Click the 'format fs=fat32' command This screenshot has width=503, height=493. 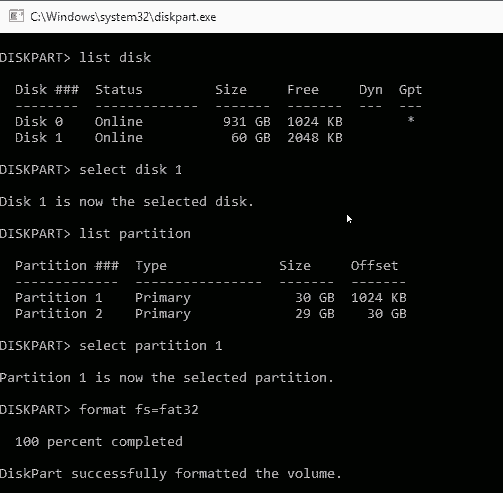click(x=139, y=410)
